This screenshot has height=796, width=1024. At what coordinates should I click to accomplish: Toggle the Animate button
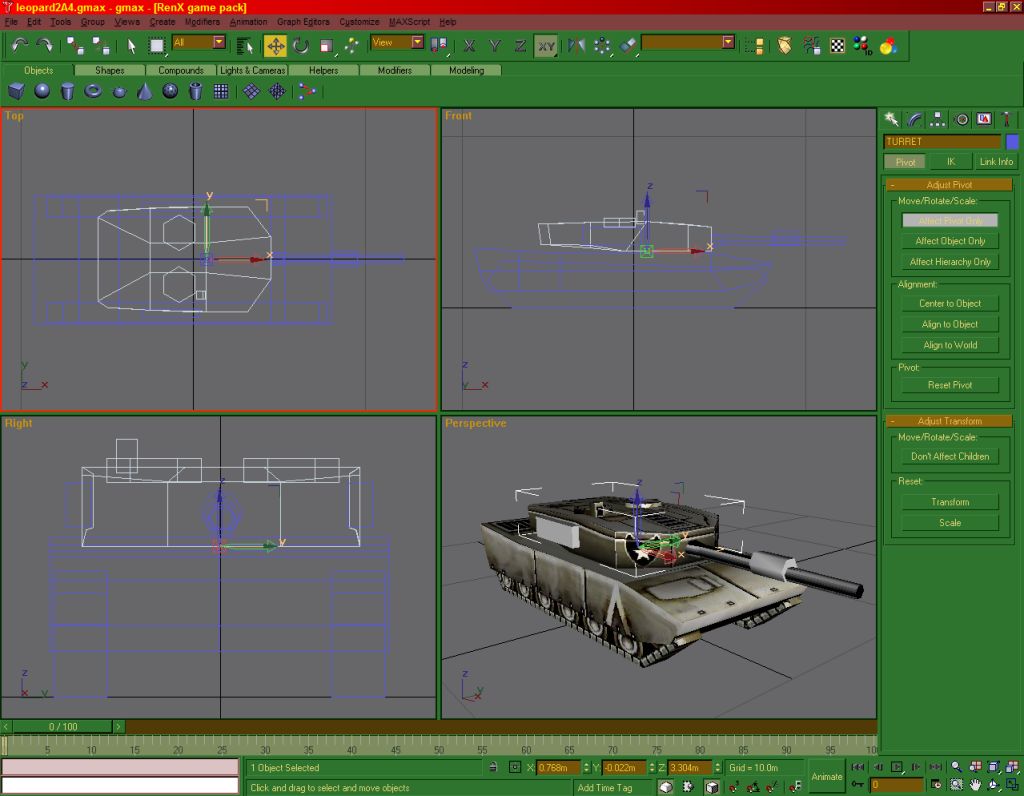(x=826, y=776)
